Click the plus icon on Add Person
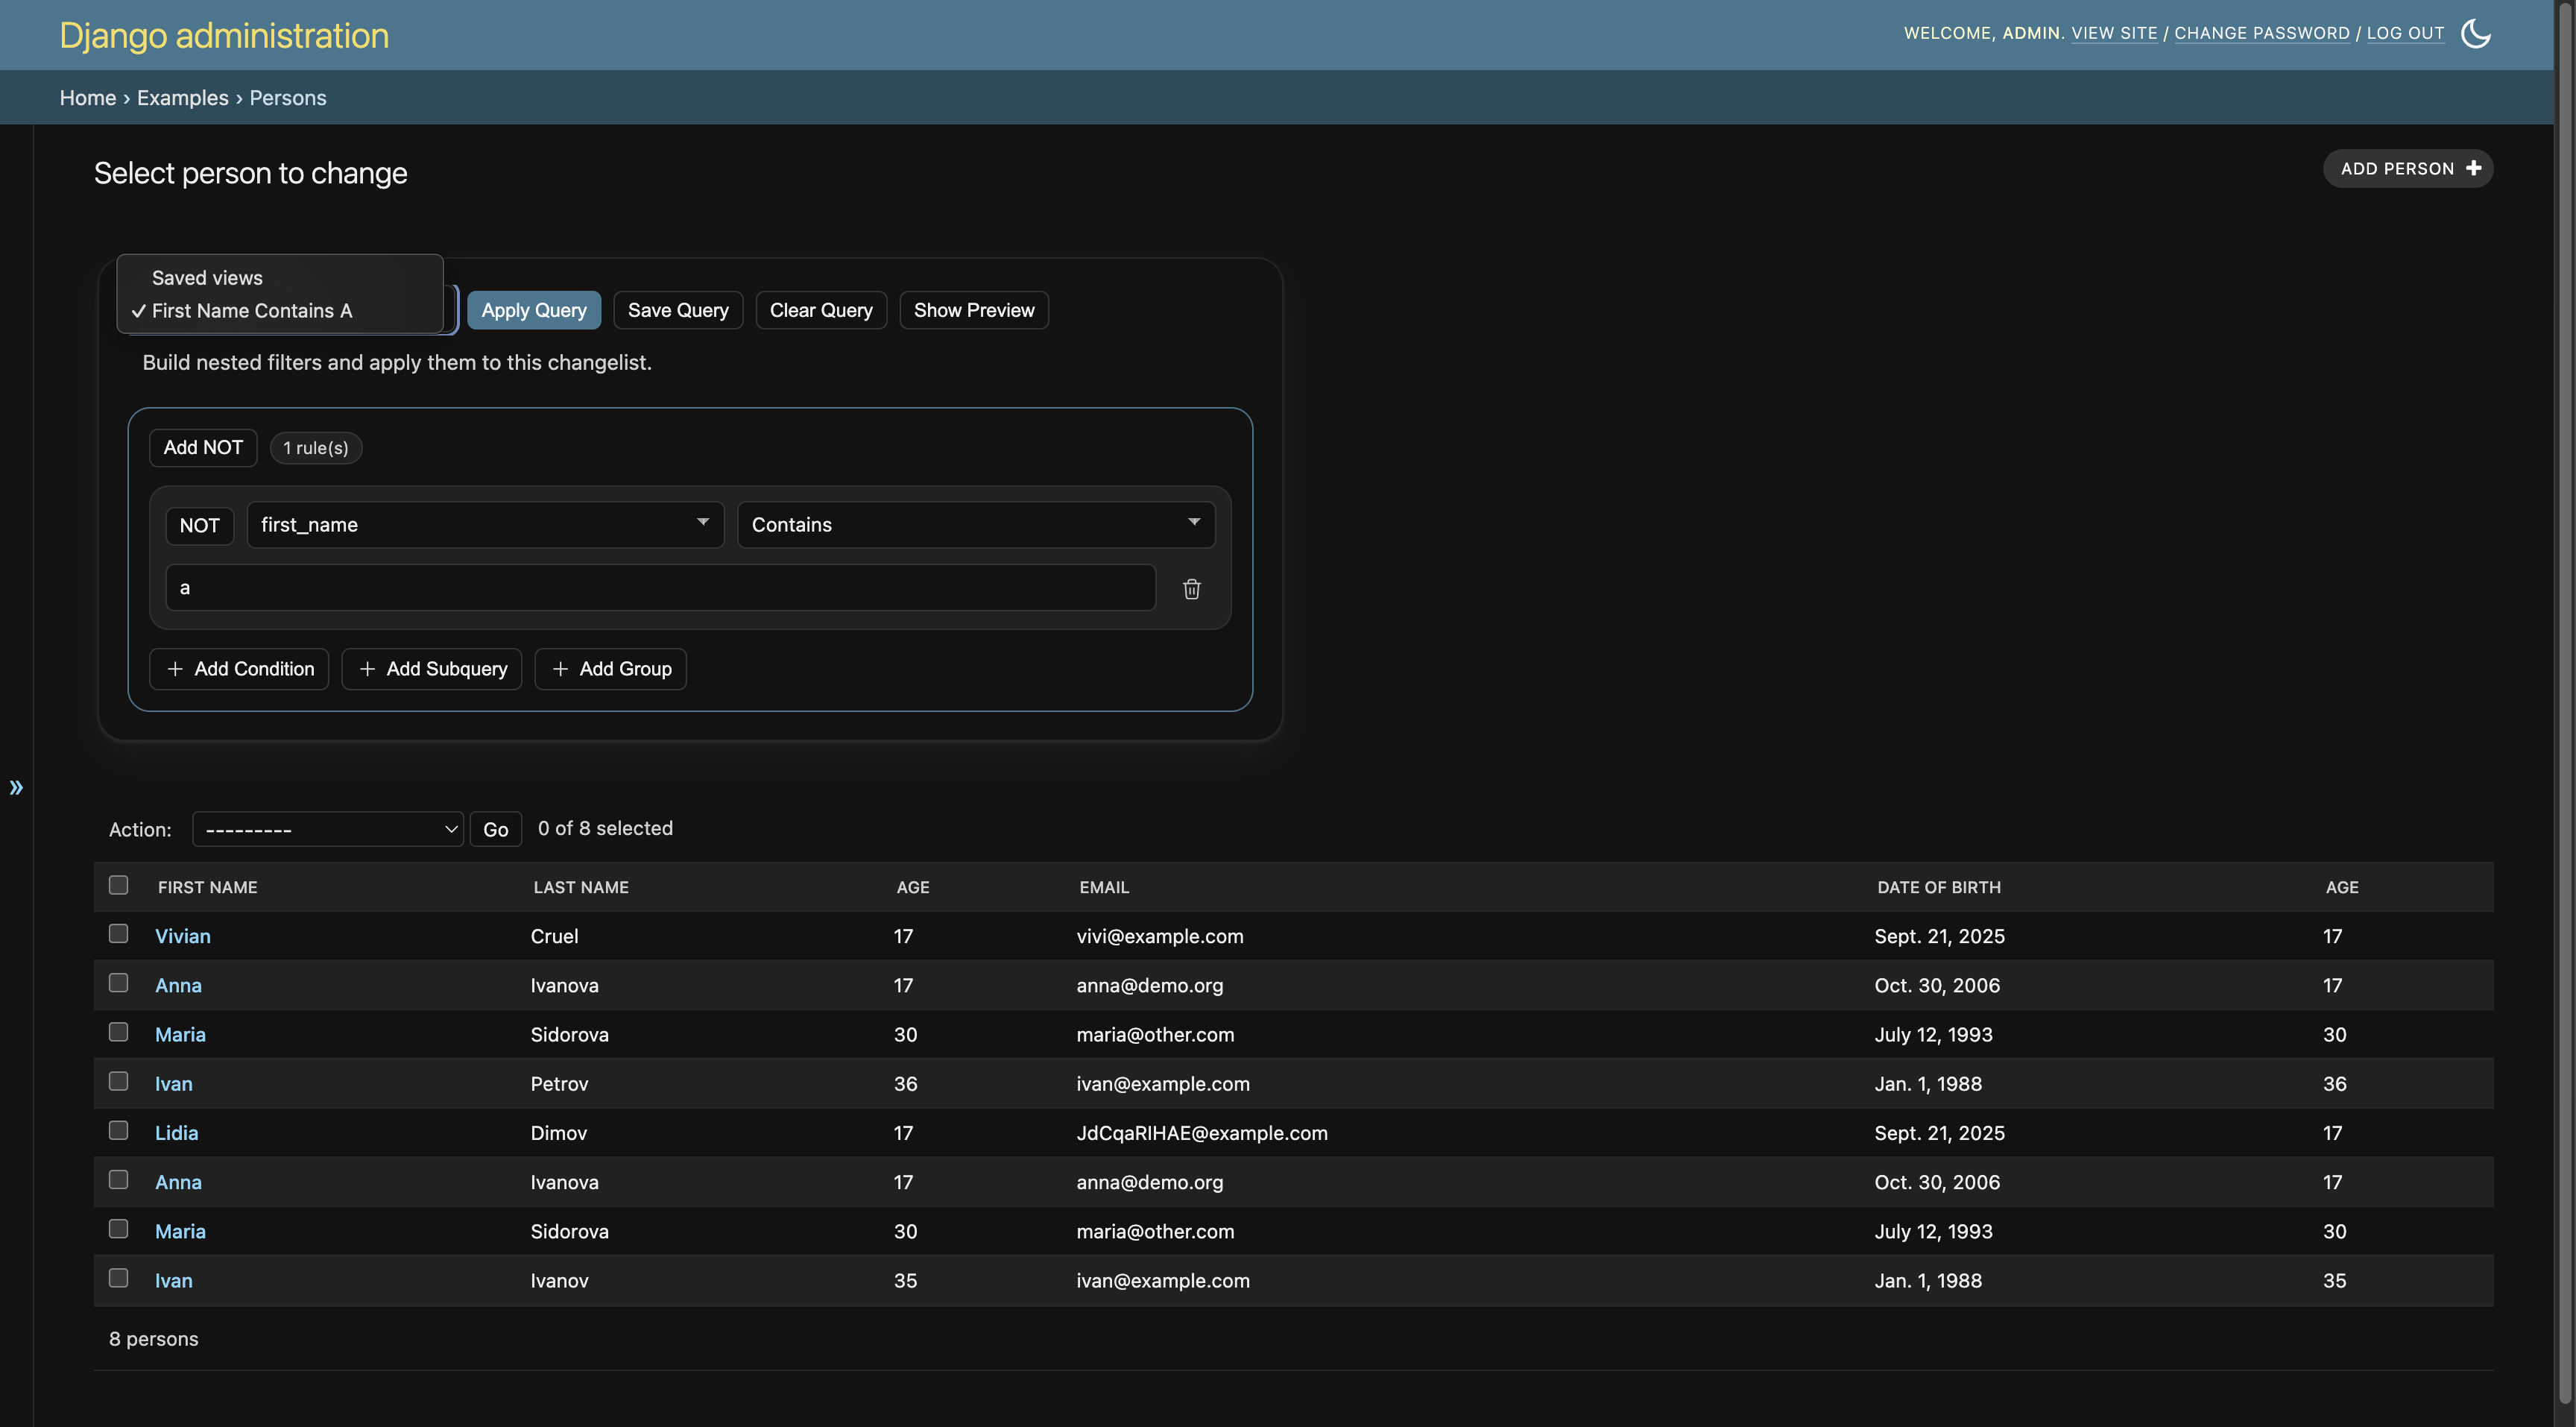This screenshot has height=1427, width=2576. pyautogui.click(x=2473, y=168)
